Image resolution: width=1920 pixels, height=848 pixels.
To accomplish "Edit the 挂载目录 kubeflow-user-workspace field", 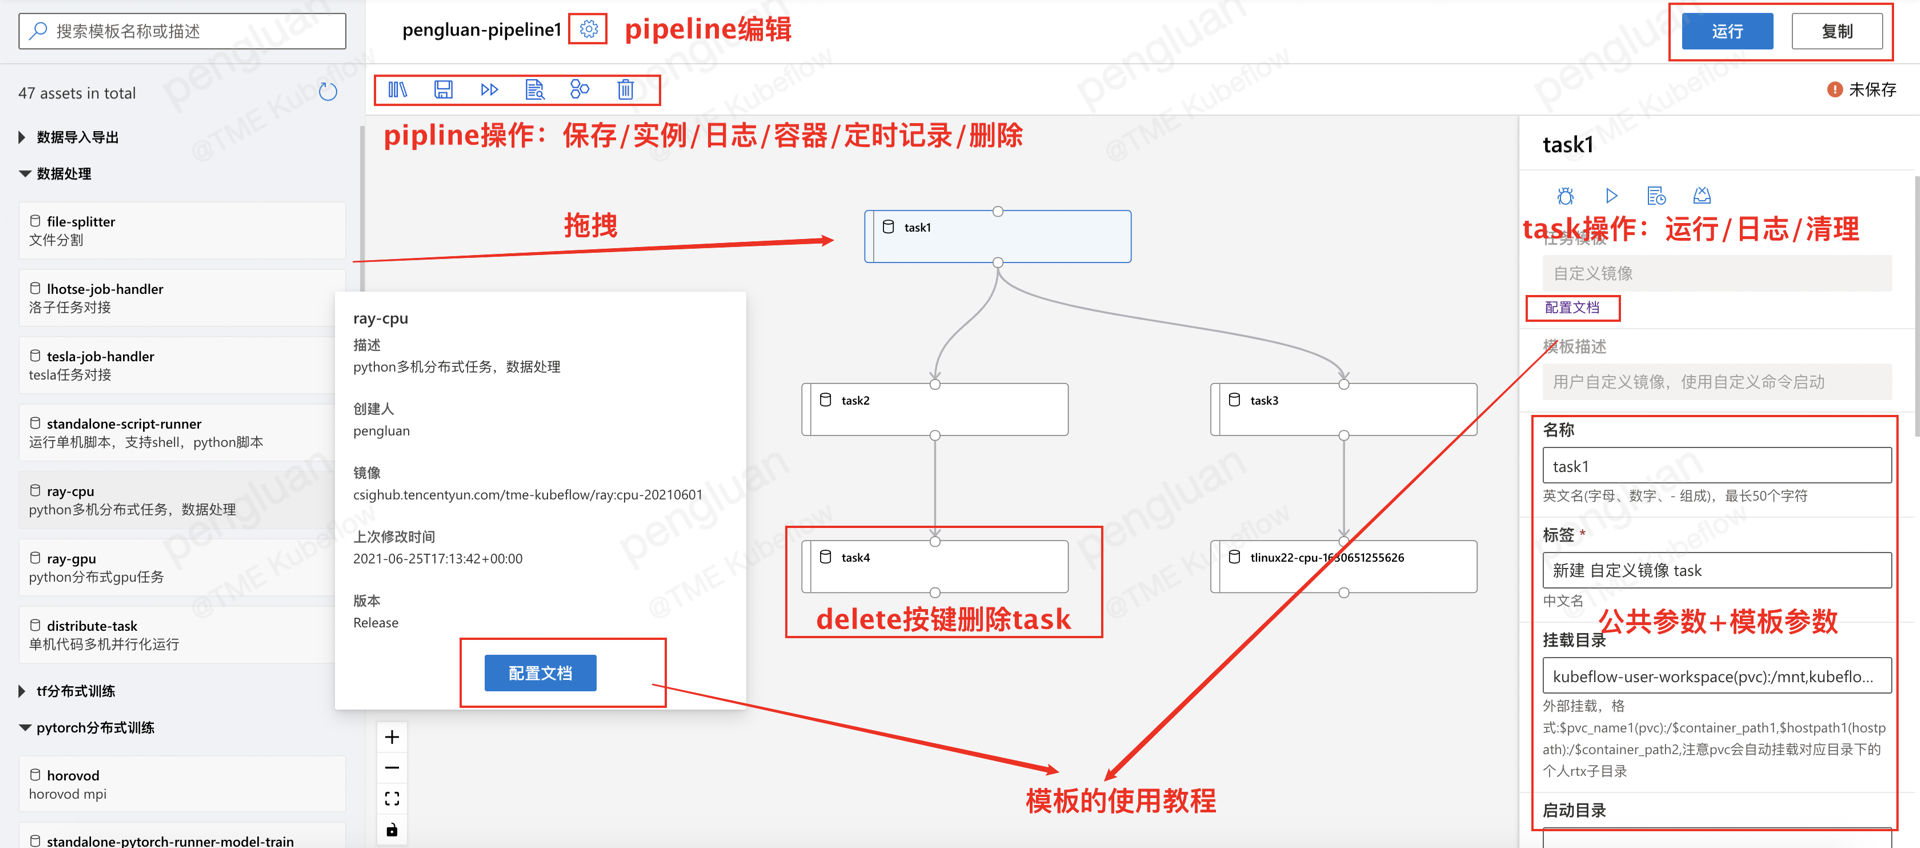I will pyautogui.click(x=1717, y=676).
